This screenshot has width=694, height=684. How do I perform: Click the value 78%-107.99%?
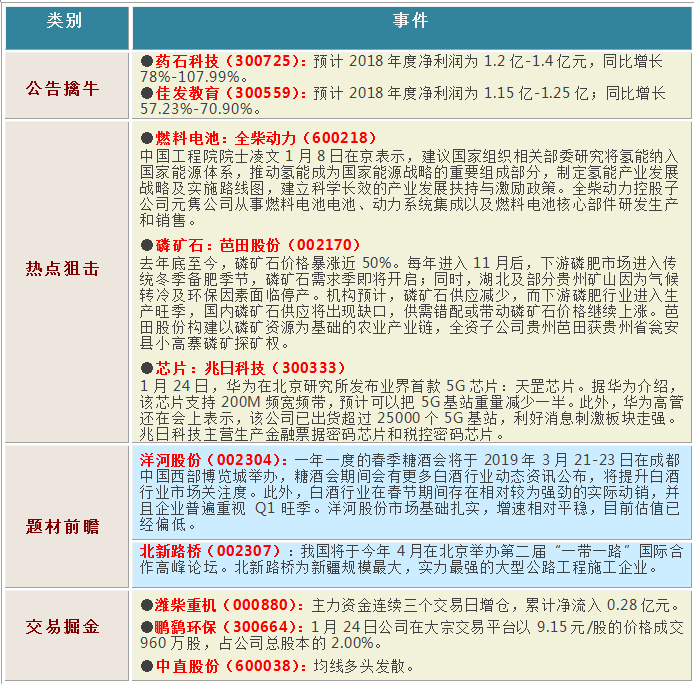pyautogui.click(x=189, y=77)
